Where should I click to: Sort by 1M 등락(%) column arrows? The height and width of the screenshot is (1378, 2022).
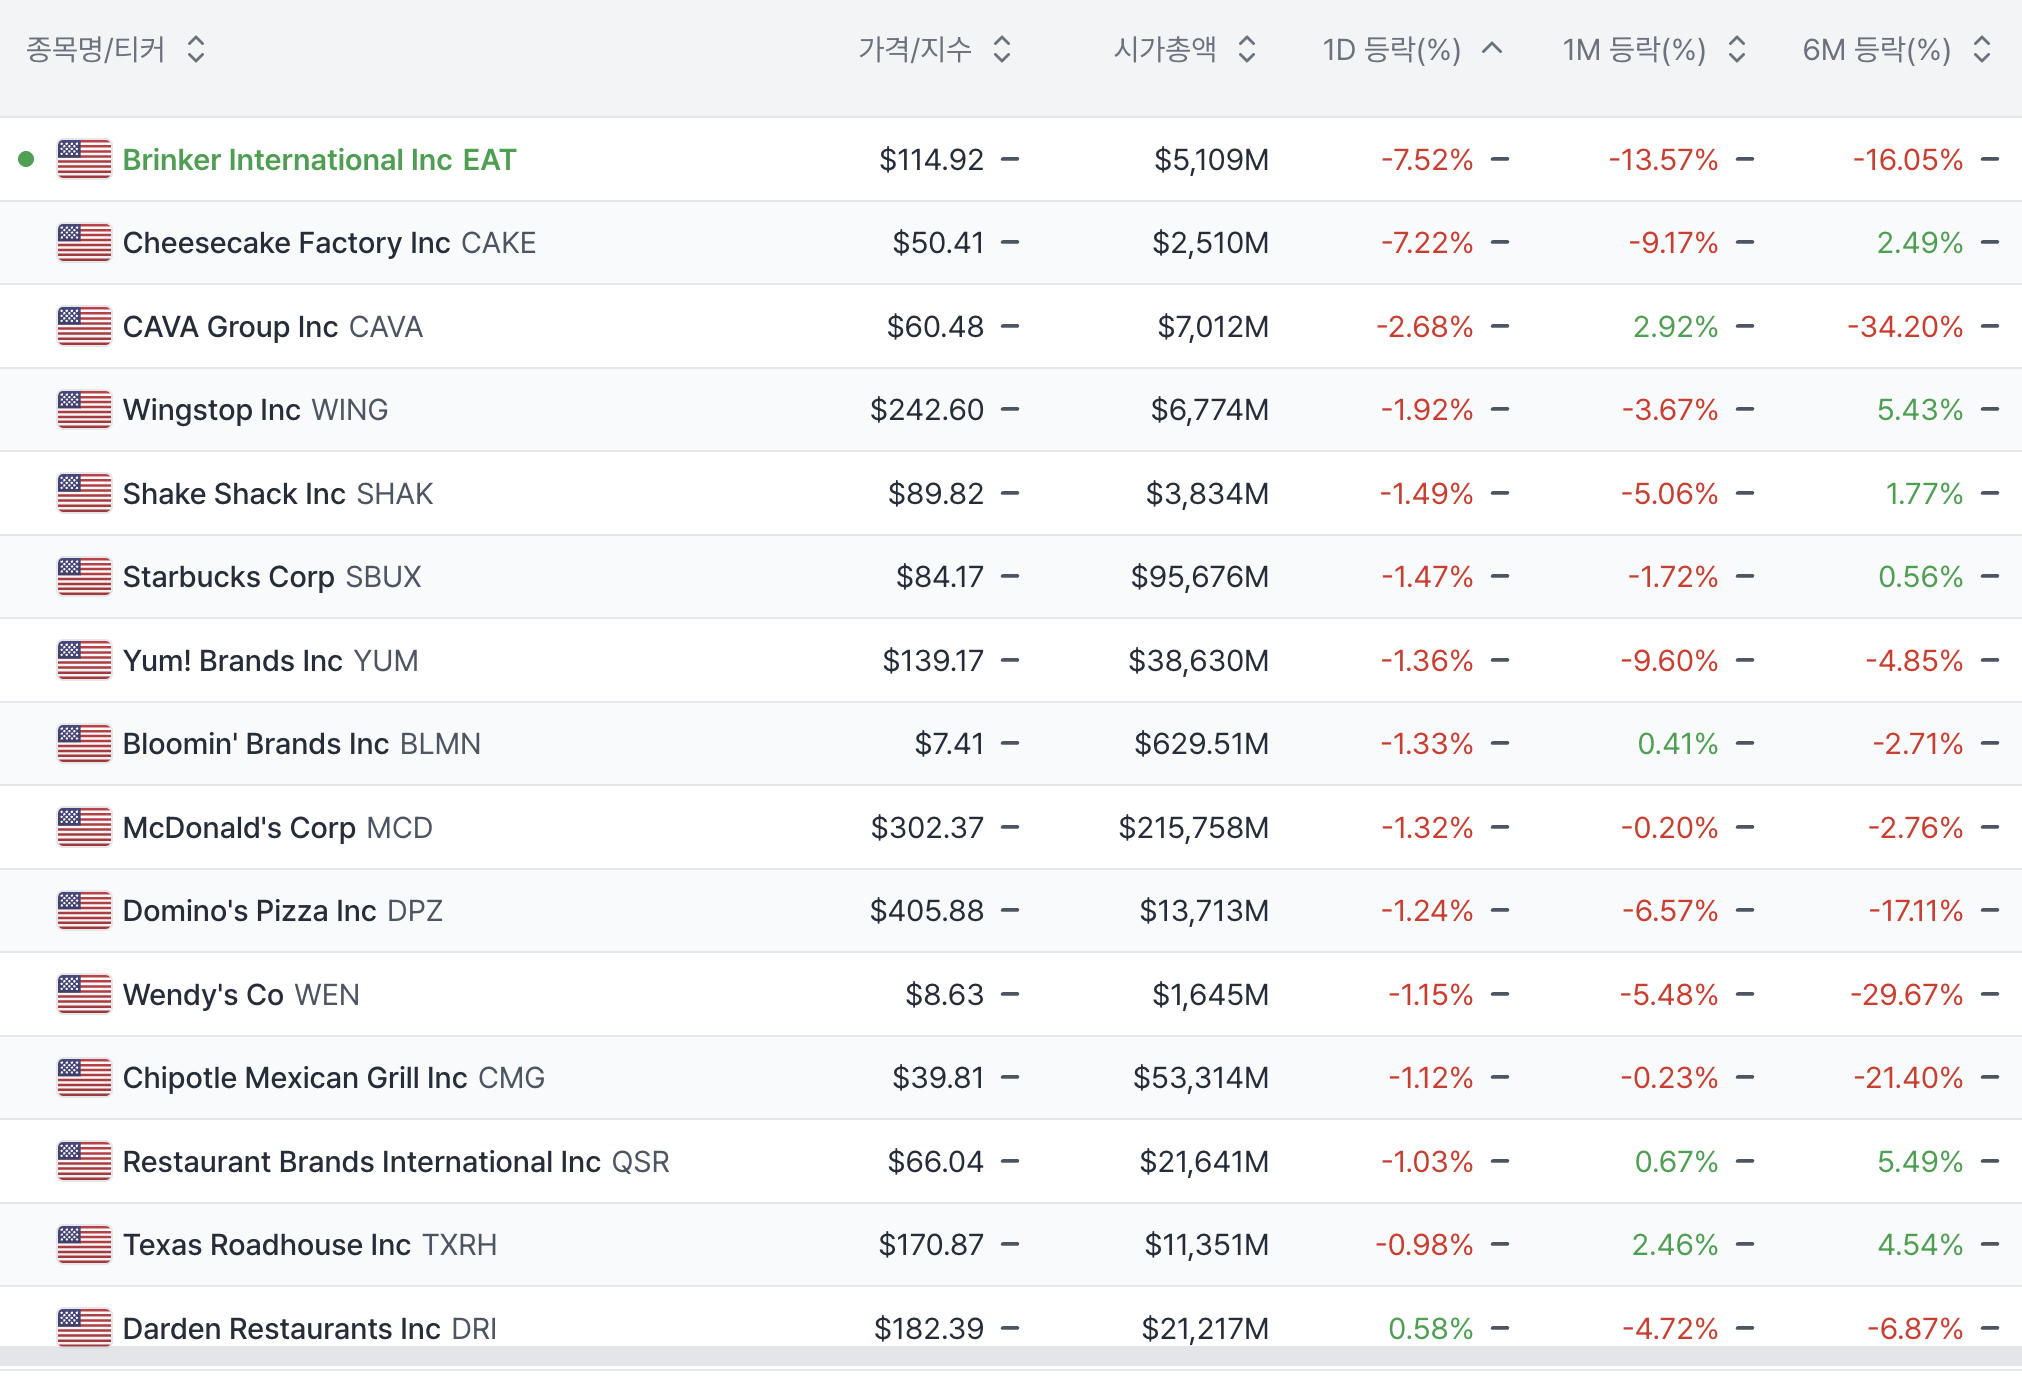[x=1737, y=49]
